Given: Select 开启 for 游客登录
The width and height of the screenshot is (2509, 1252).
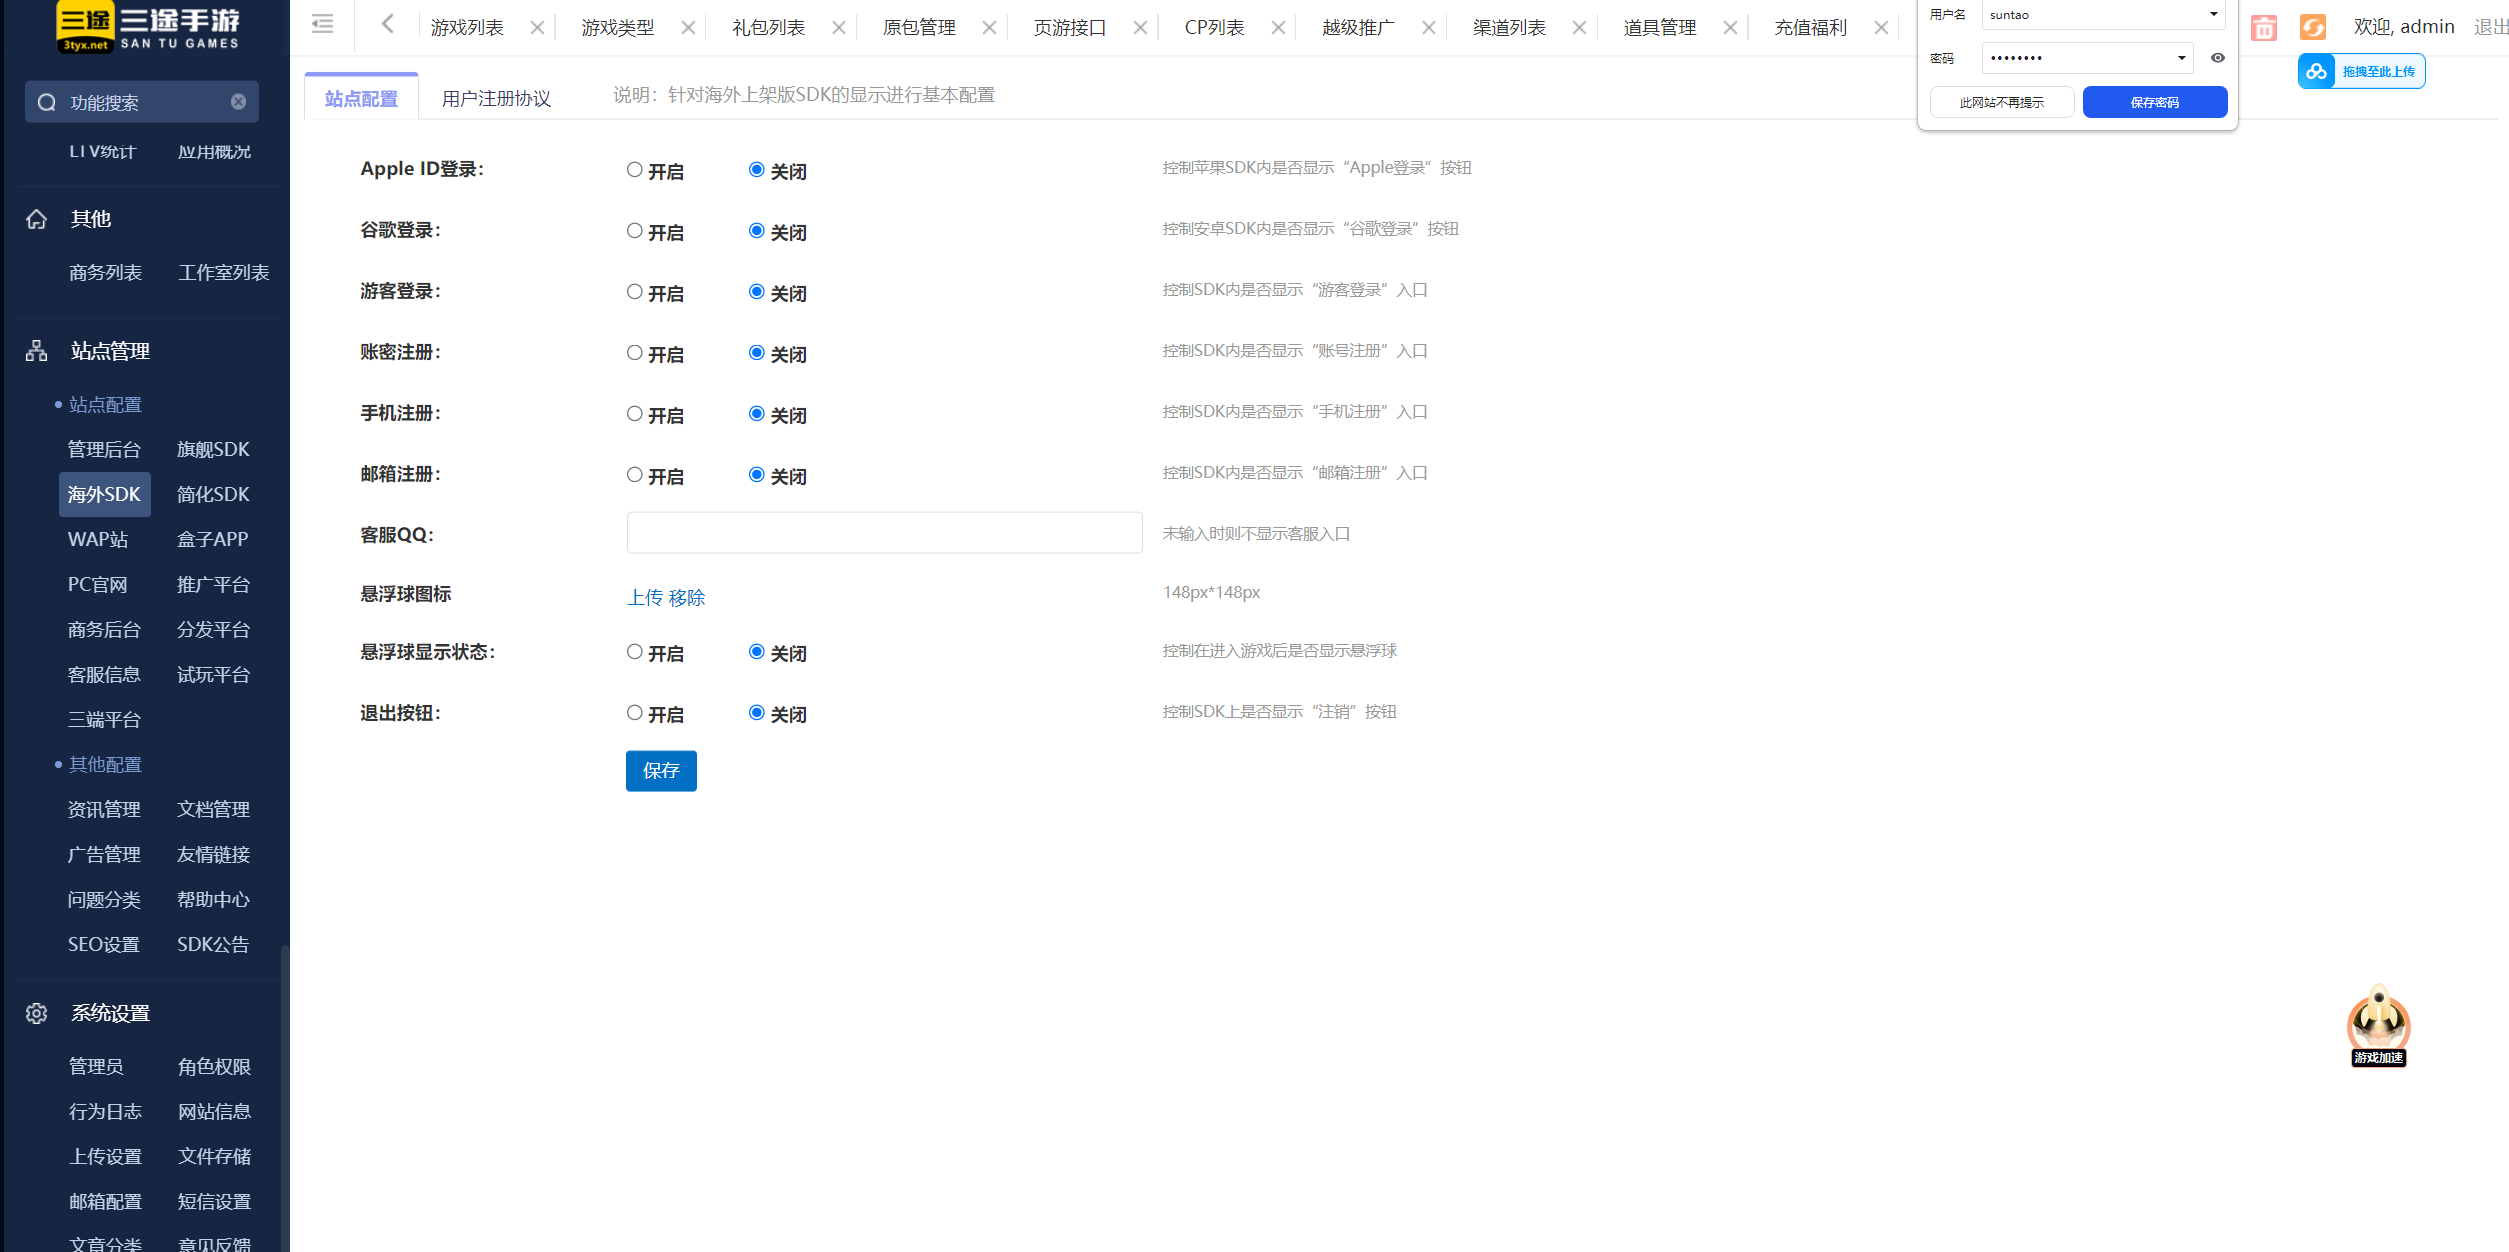Looking at the screenshot, I should [x=634, y=292].
